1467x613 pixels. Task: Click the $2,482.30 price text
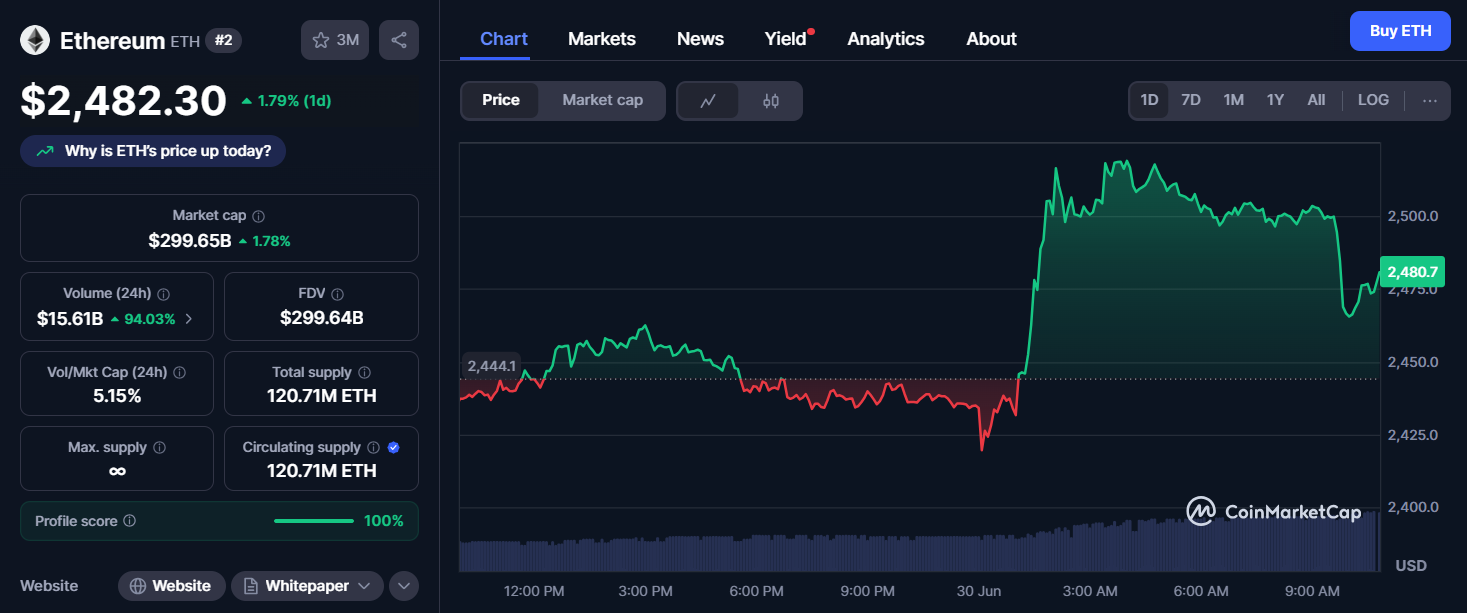click(x=124, y=101)
